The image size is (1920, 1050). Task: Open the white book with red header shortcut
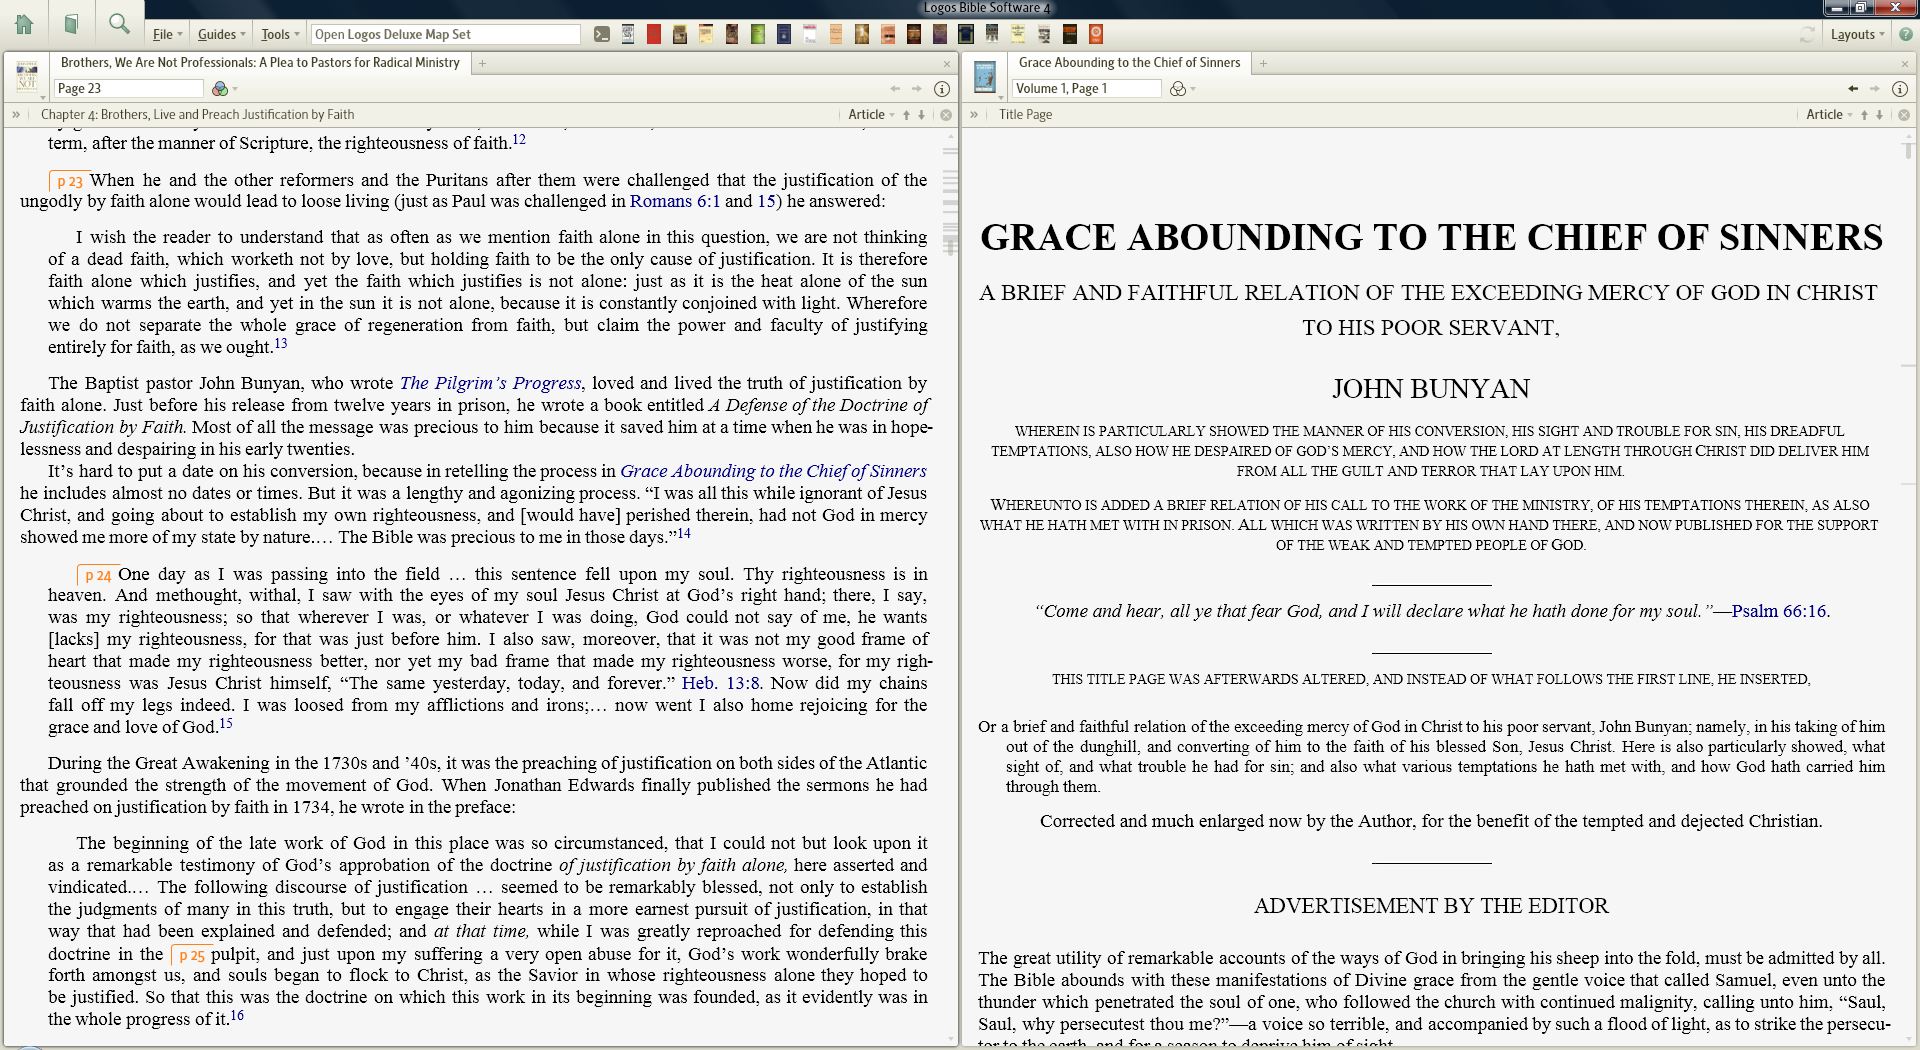click(x=809, y=34)
